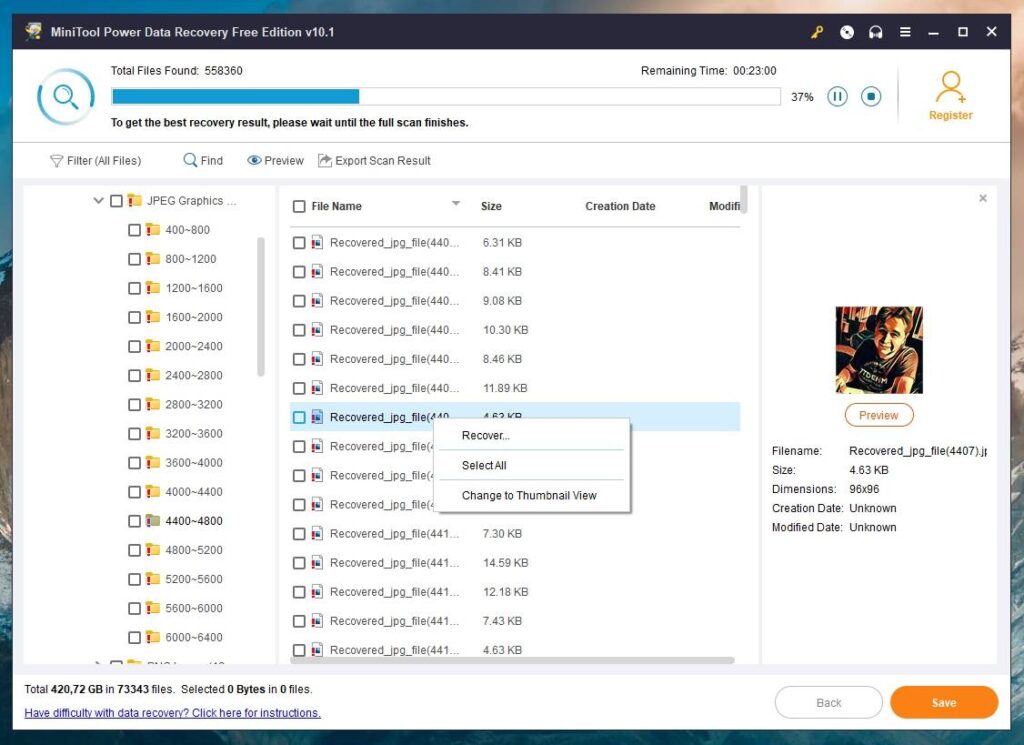
Task: Select the 6000~6400 folder
Action: point(193,637)
